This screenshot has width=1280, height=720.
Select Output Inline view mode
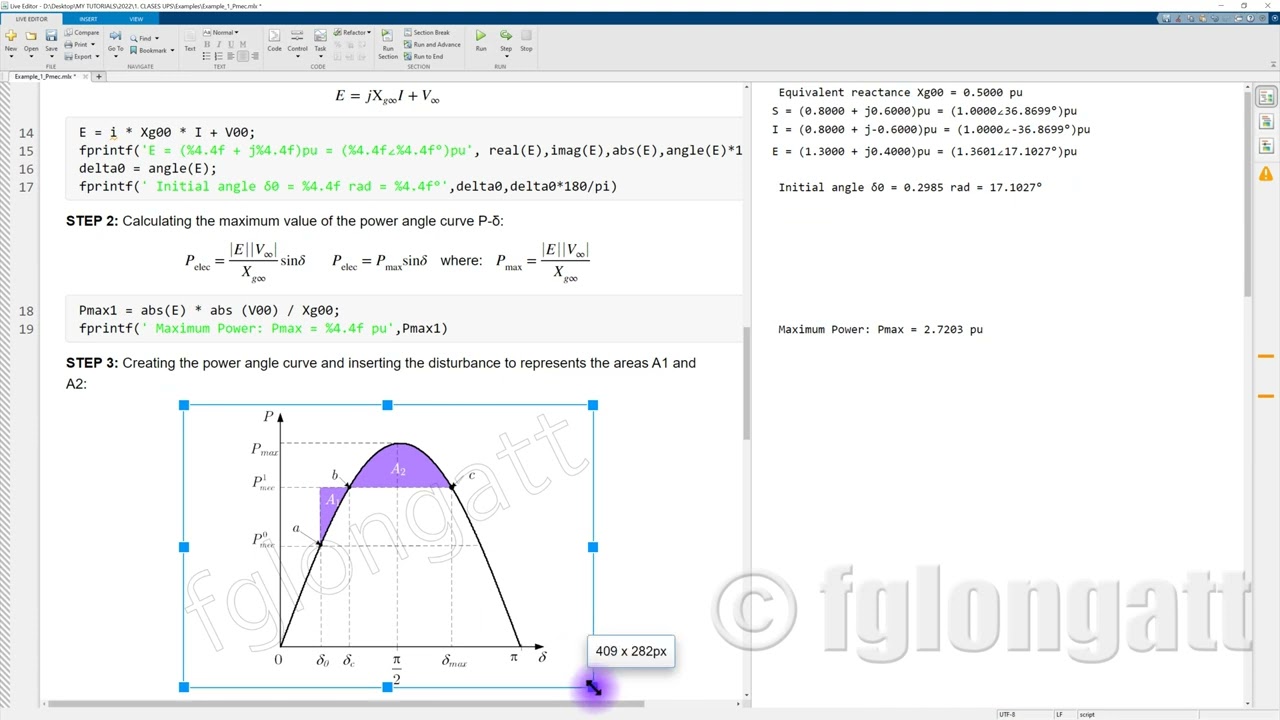[x=1266, y=122]
